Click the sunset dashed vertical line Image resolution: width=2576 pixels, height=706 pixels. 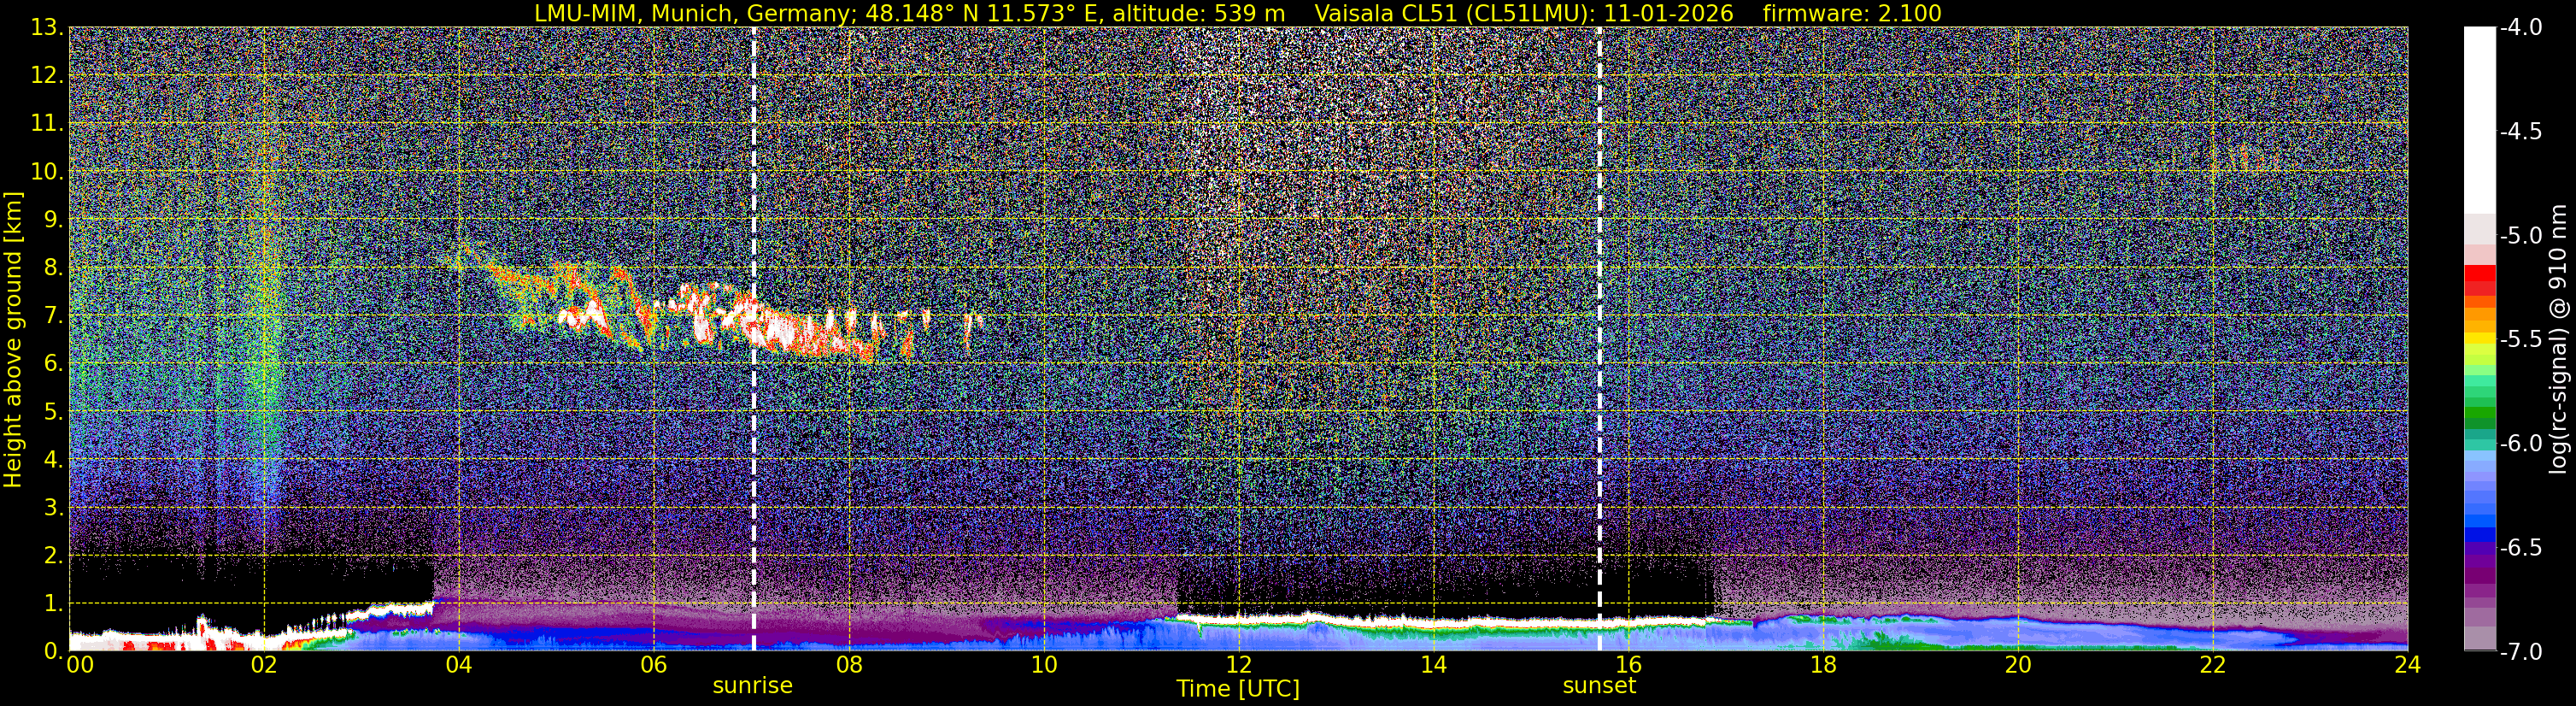tap(1599, 338)
